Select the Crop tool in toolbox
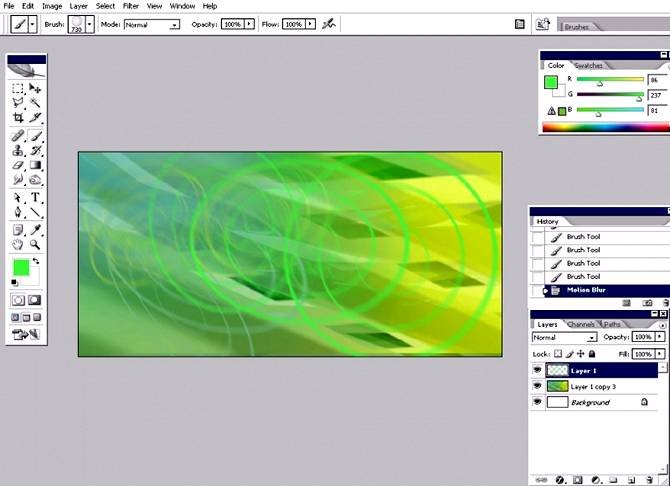This screenshot has width=670, height=486. point(18,118)
